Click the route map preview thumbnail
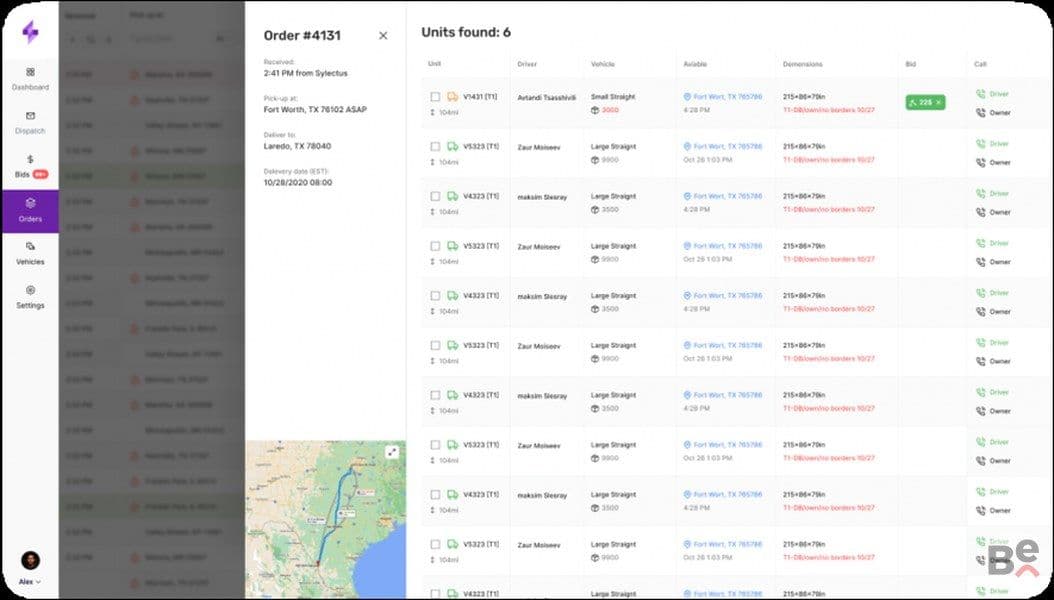Viewport: 1054px width, 600px height. [325, 519]
